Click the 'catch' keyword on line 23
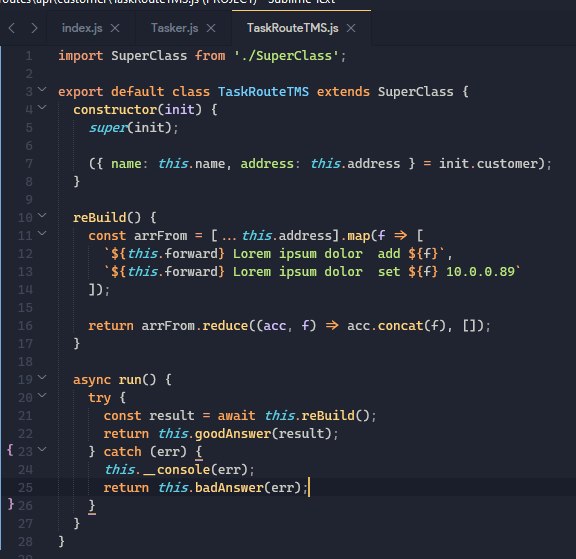Screen dimensions: 576x559 point(122,452)
